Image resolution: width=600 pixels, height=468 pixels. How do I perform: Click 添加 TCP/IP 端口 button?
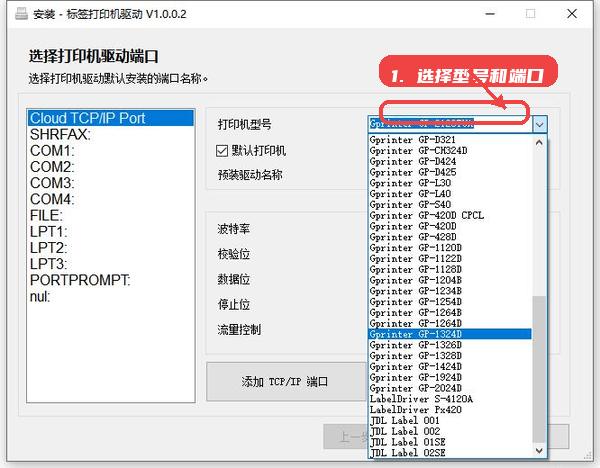tap(285, 382)
